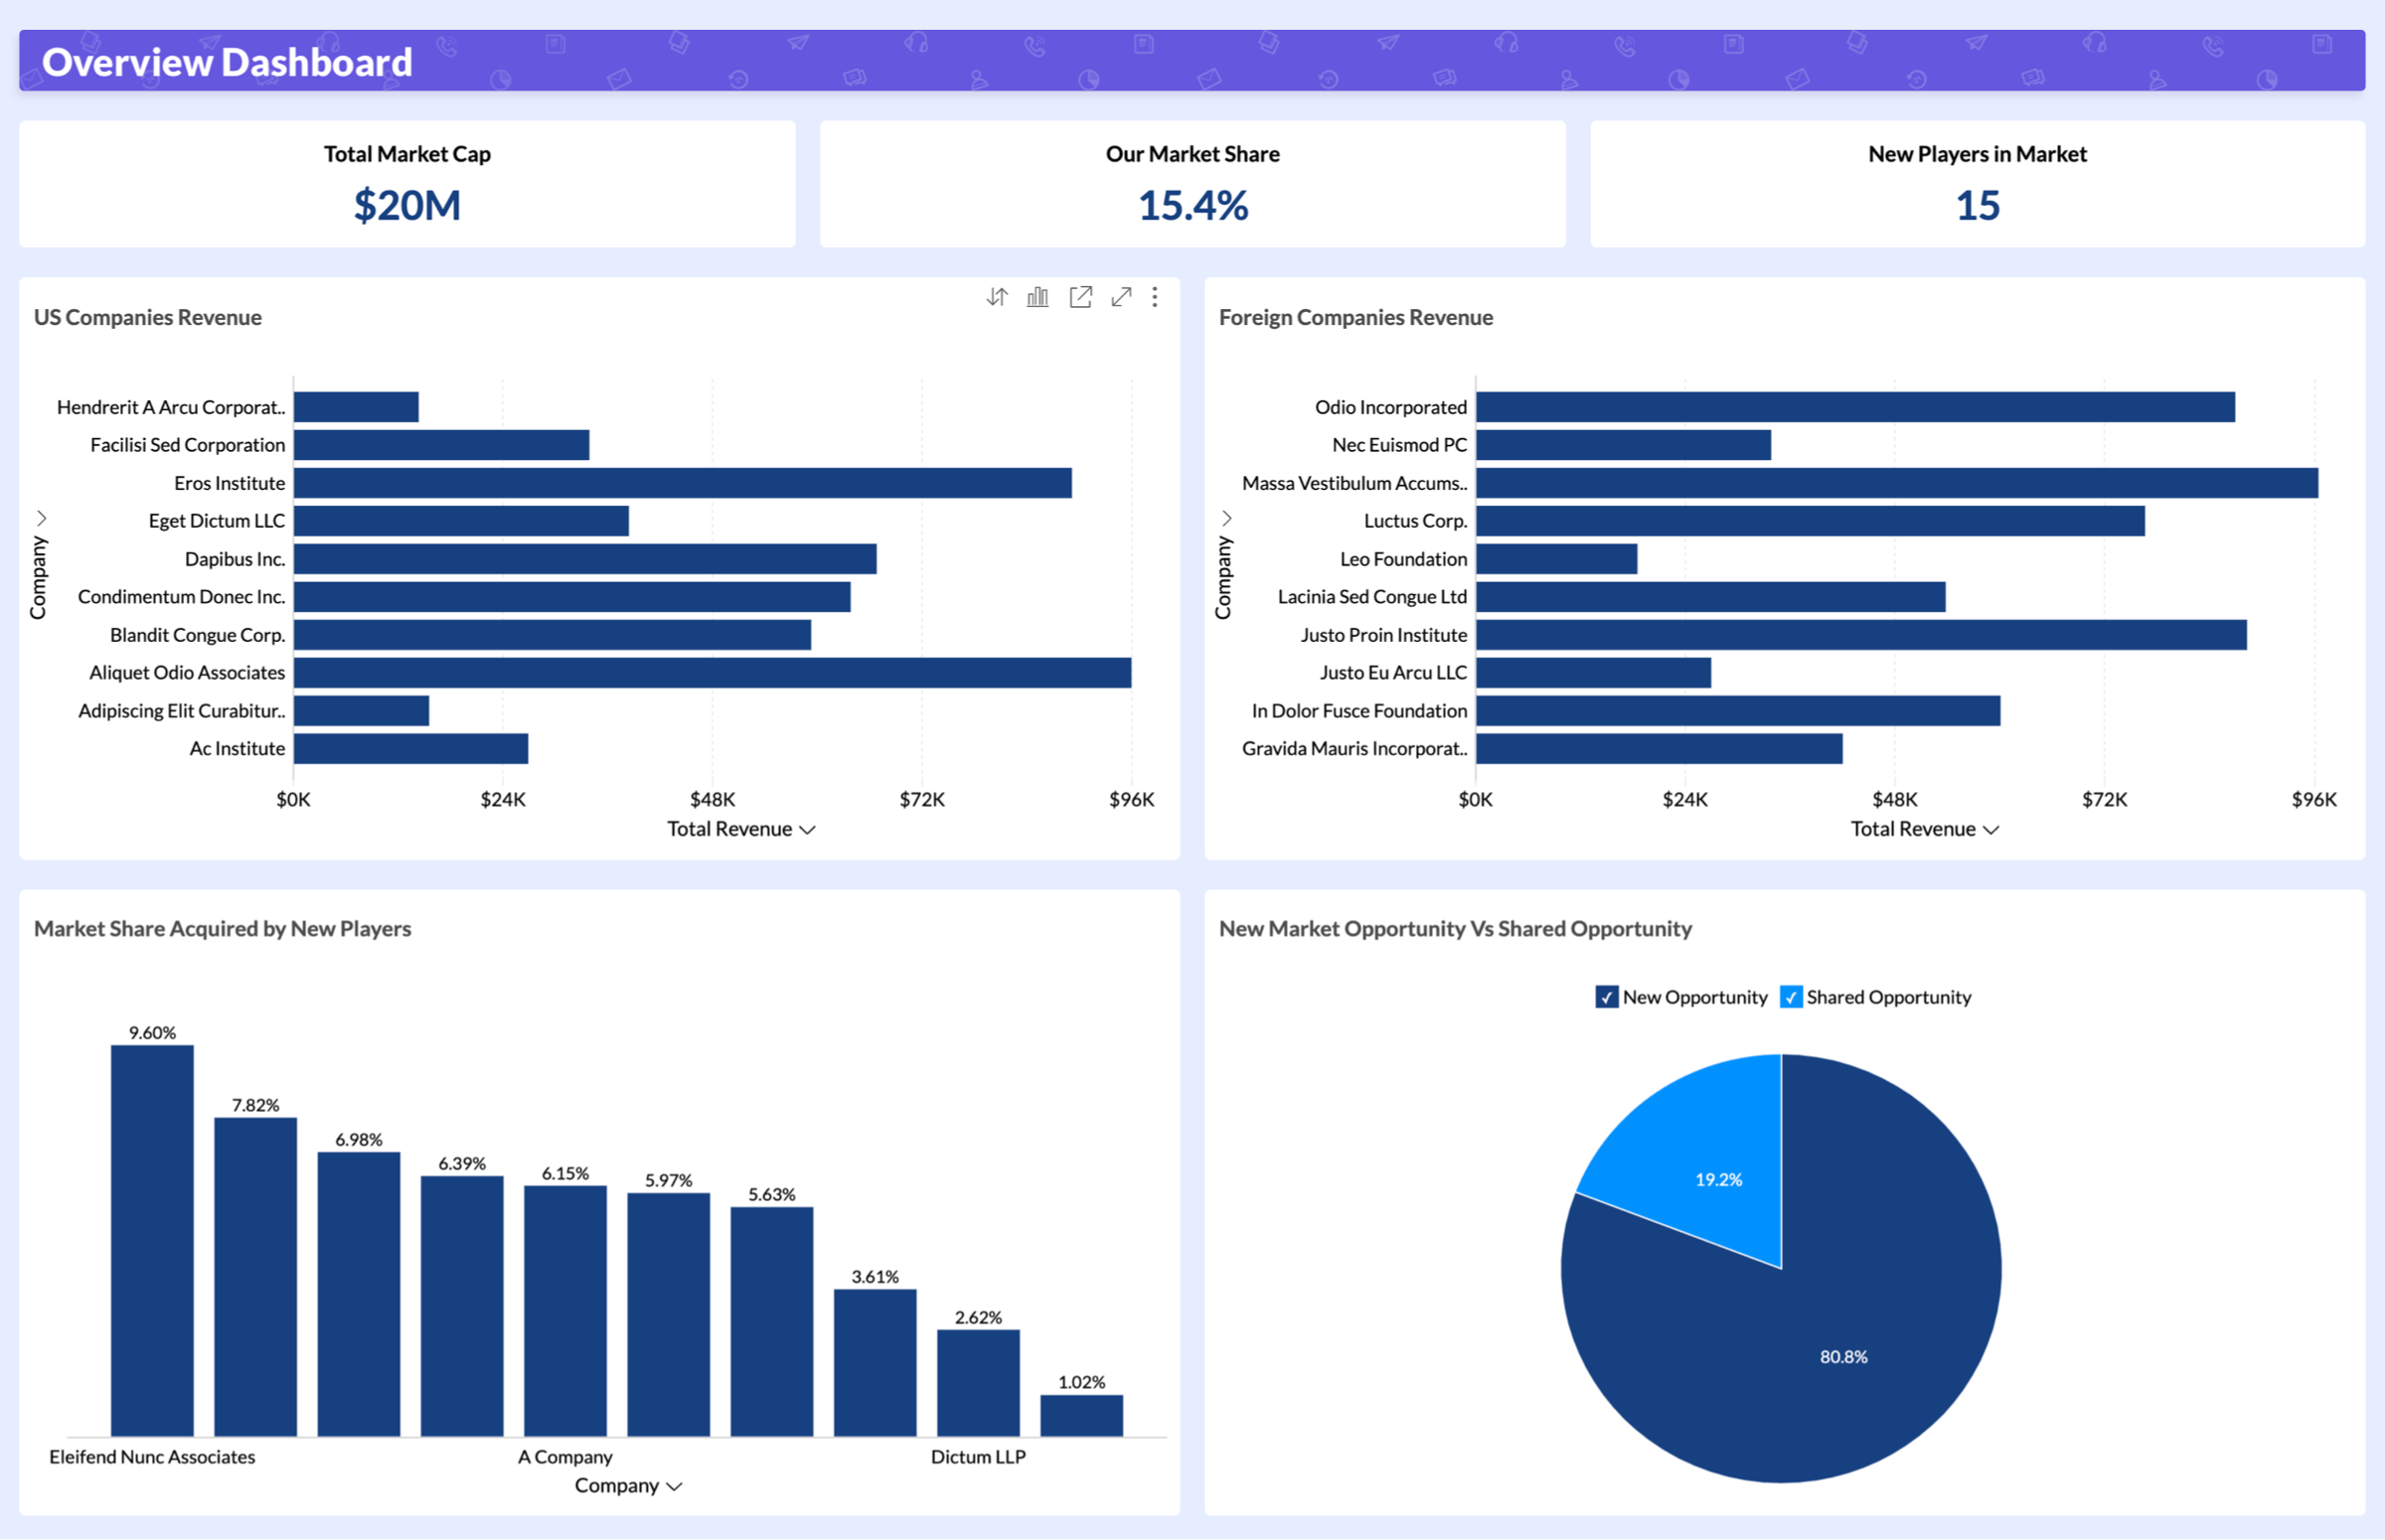The image size is (2385, 1540).
Task: Expand the Company axis arrow in Foreign Revenue chart
Action: (x=1226, y=518)
